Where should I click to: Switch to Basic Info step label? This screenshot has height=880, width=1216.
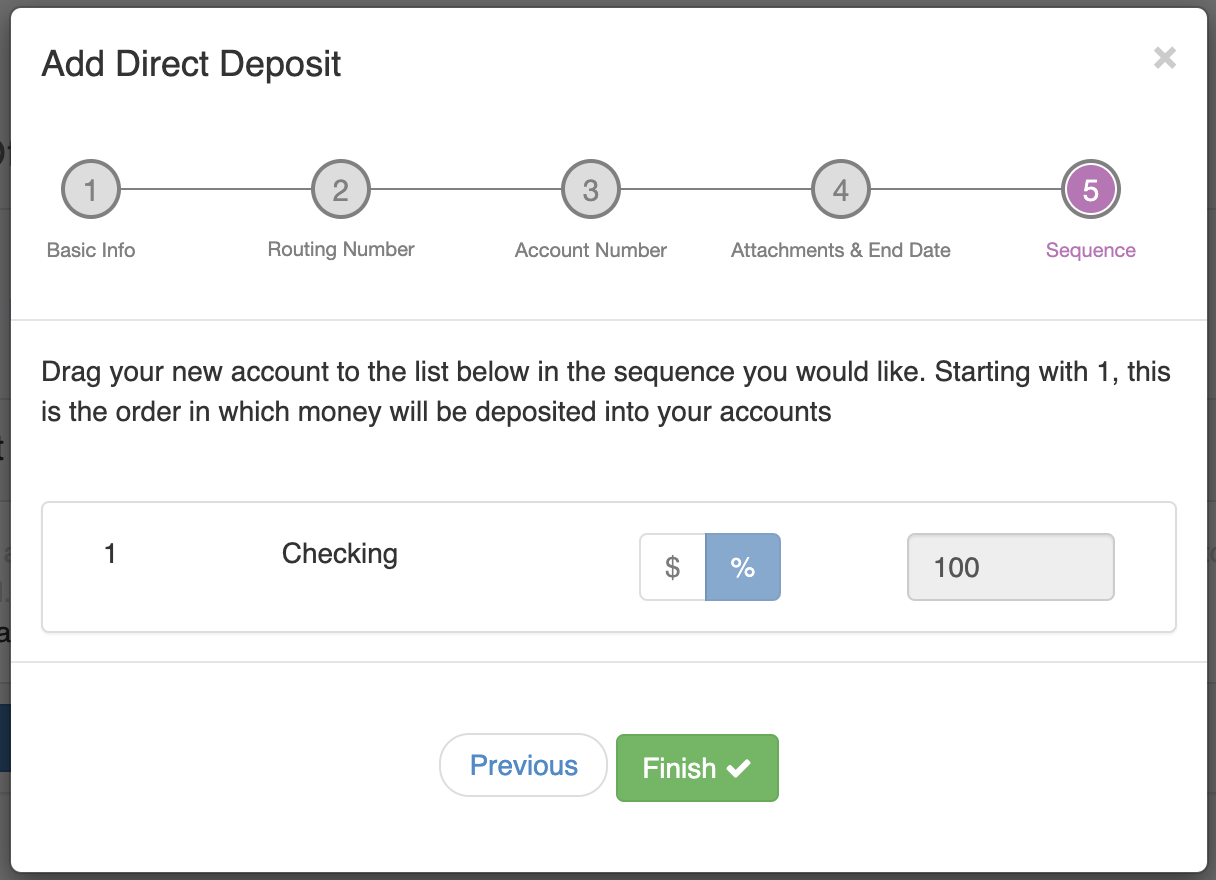coord(91,250)
